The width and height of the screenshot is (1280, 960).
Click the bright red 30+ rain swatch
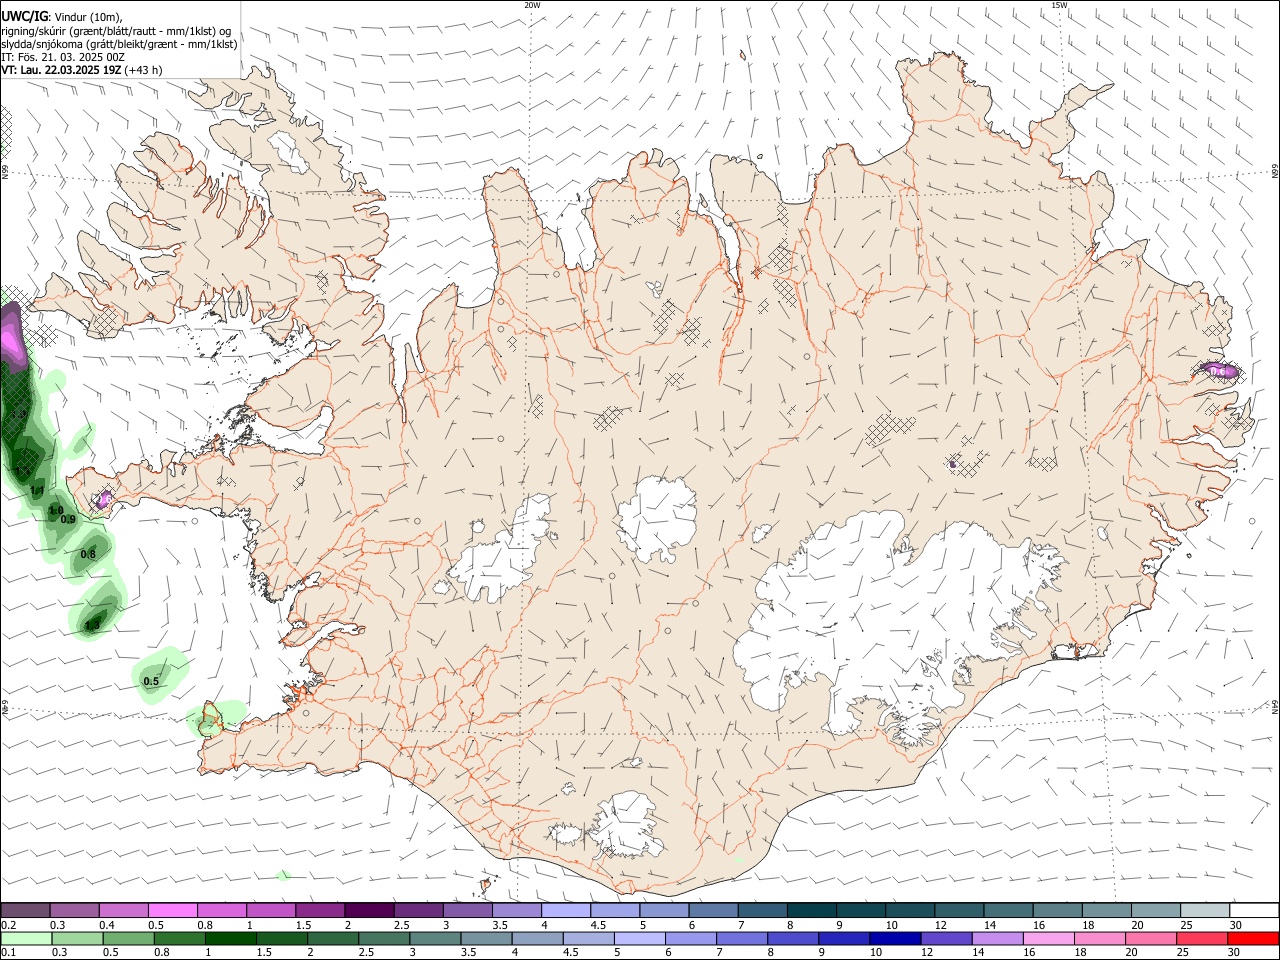[1251, 938]
